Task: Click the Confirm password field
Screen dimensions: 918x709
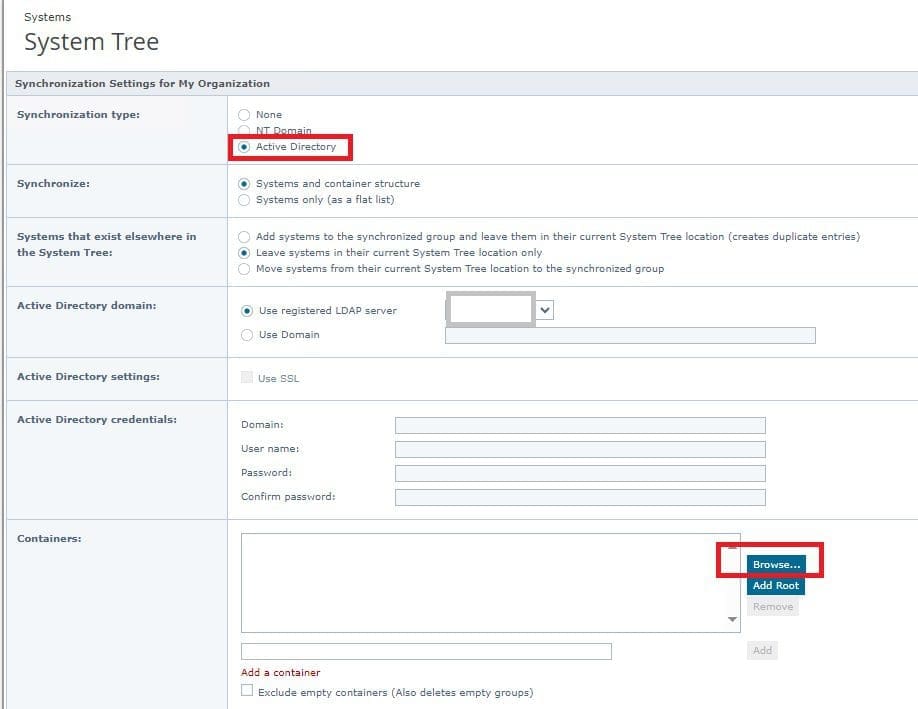Action: (x=580, y=498)
